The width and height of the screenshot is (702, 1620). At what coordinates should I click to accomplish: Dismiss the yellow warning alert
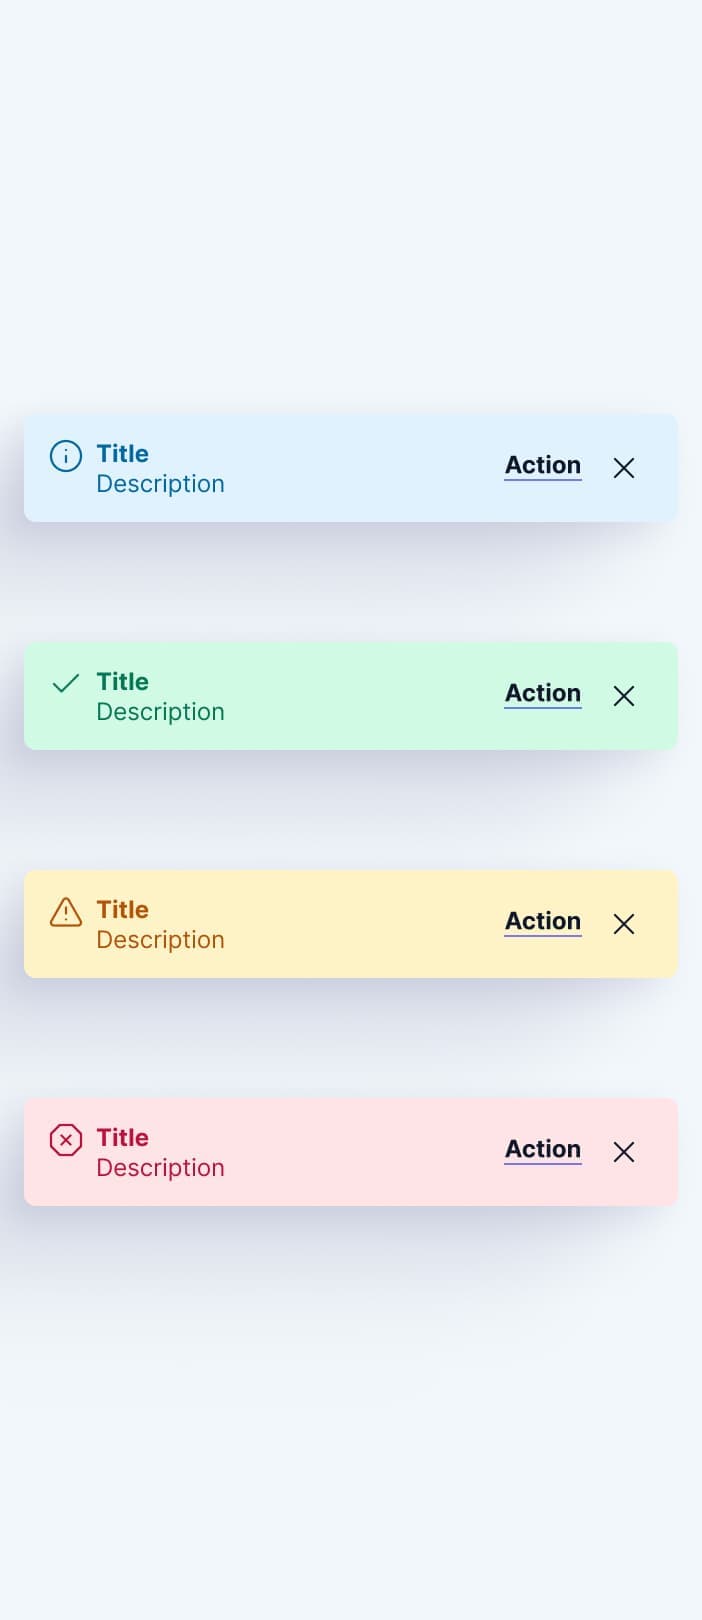tap(624, 924)
